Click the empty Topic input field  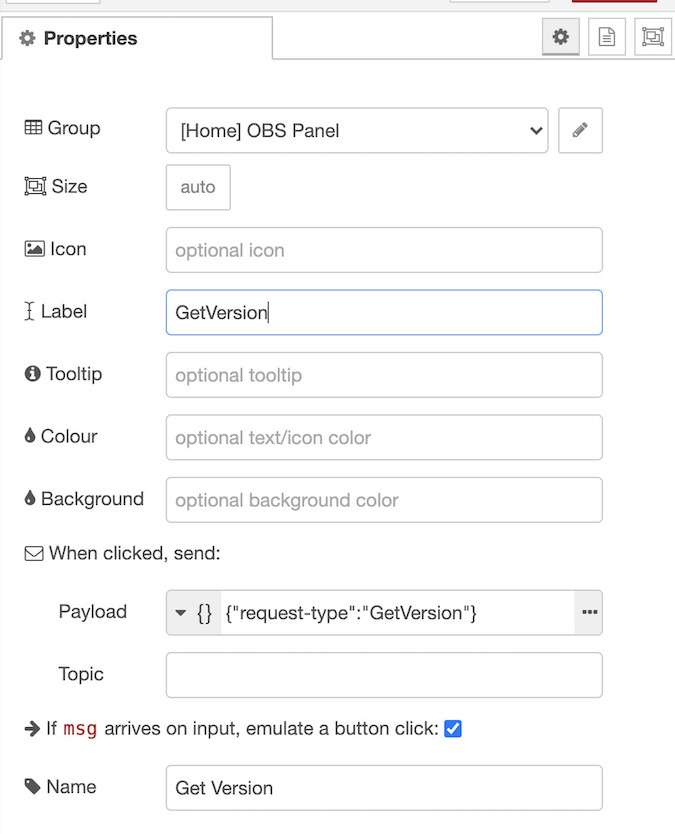383,675
